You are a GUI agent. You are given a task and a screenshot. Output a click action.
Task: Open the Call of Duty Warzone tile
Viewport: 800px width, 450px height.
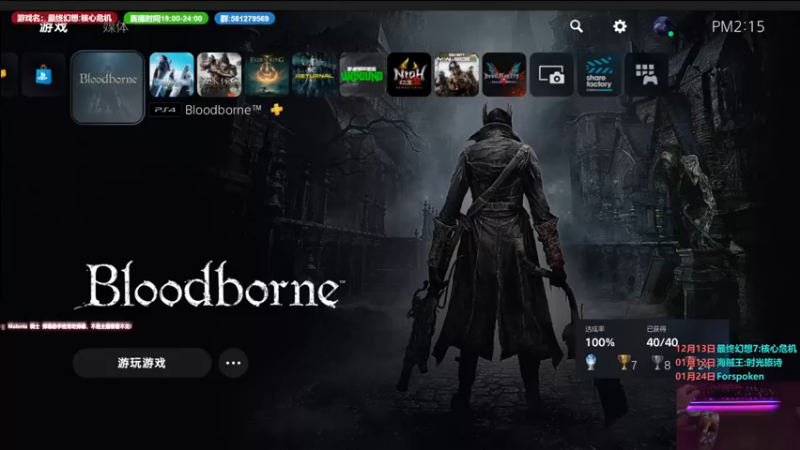click(457, 74)
